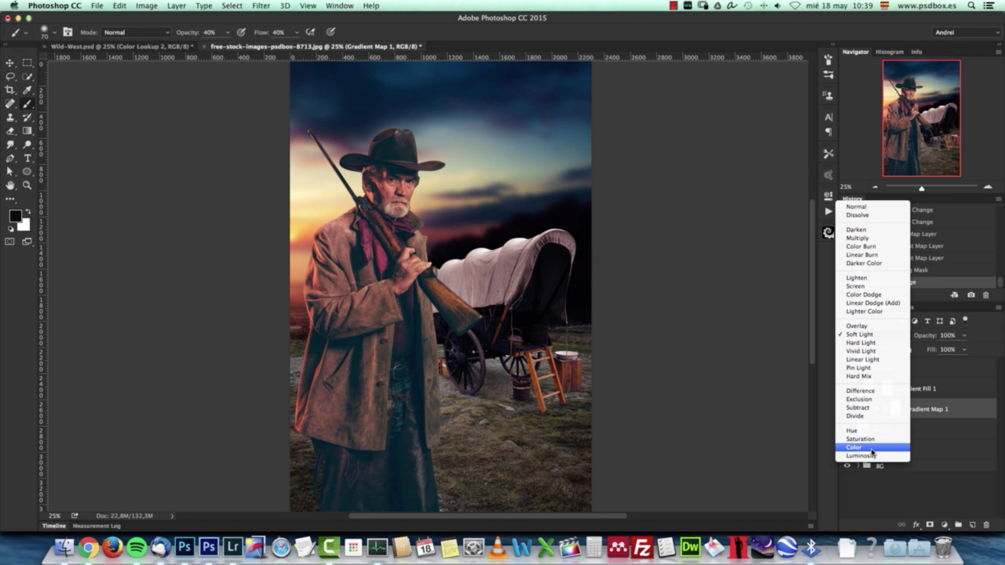Select the Crop tool

(10, 90)
